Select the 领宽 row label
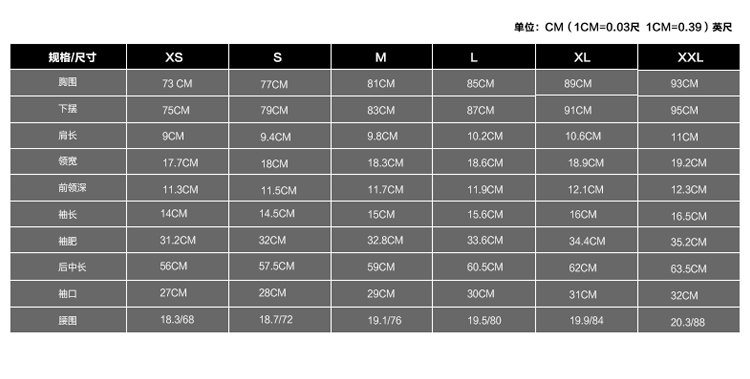 pos(68,162)
